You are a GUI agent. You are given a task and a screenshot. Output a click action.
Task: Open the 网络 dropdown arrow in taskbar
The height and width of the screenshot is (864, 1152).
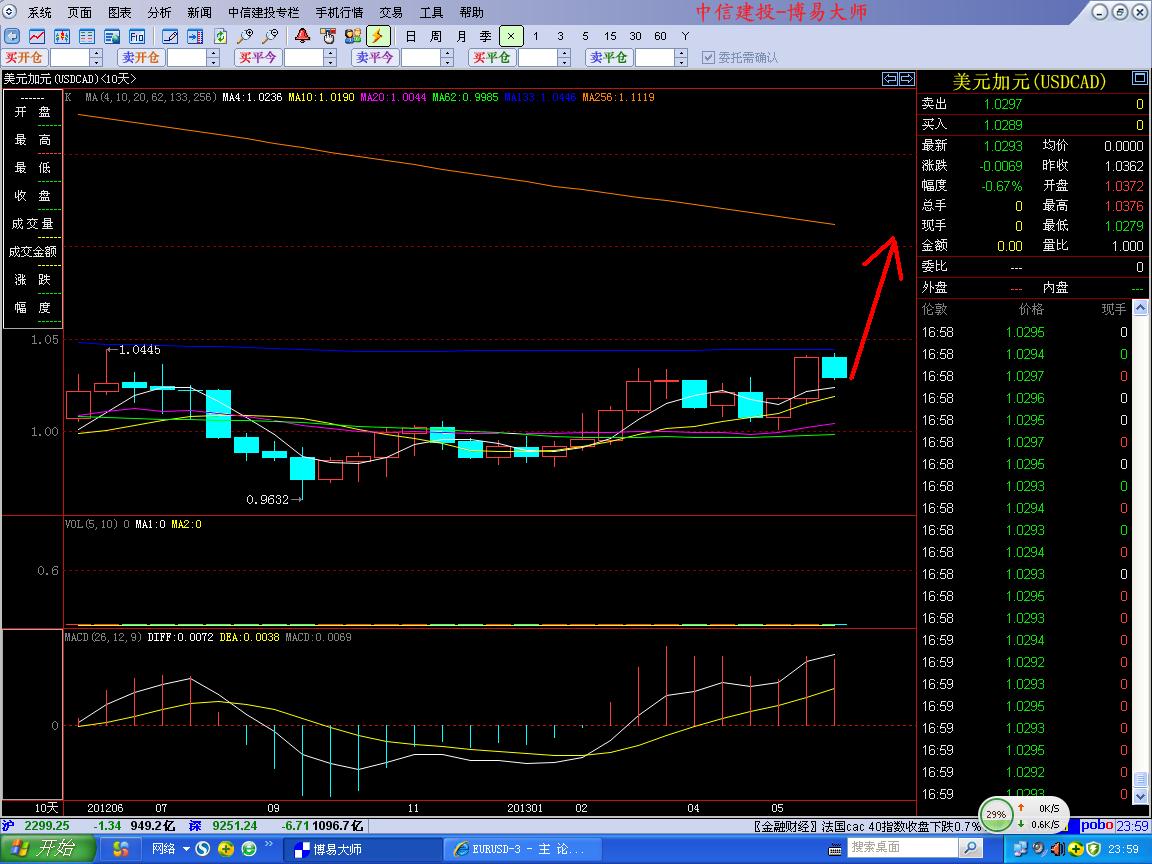(186, 849)
